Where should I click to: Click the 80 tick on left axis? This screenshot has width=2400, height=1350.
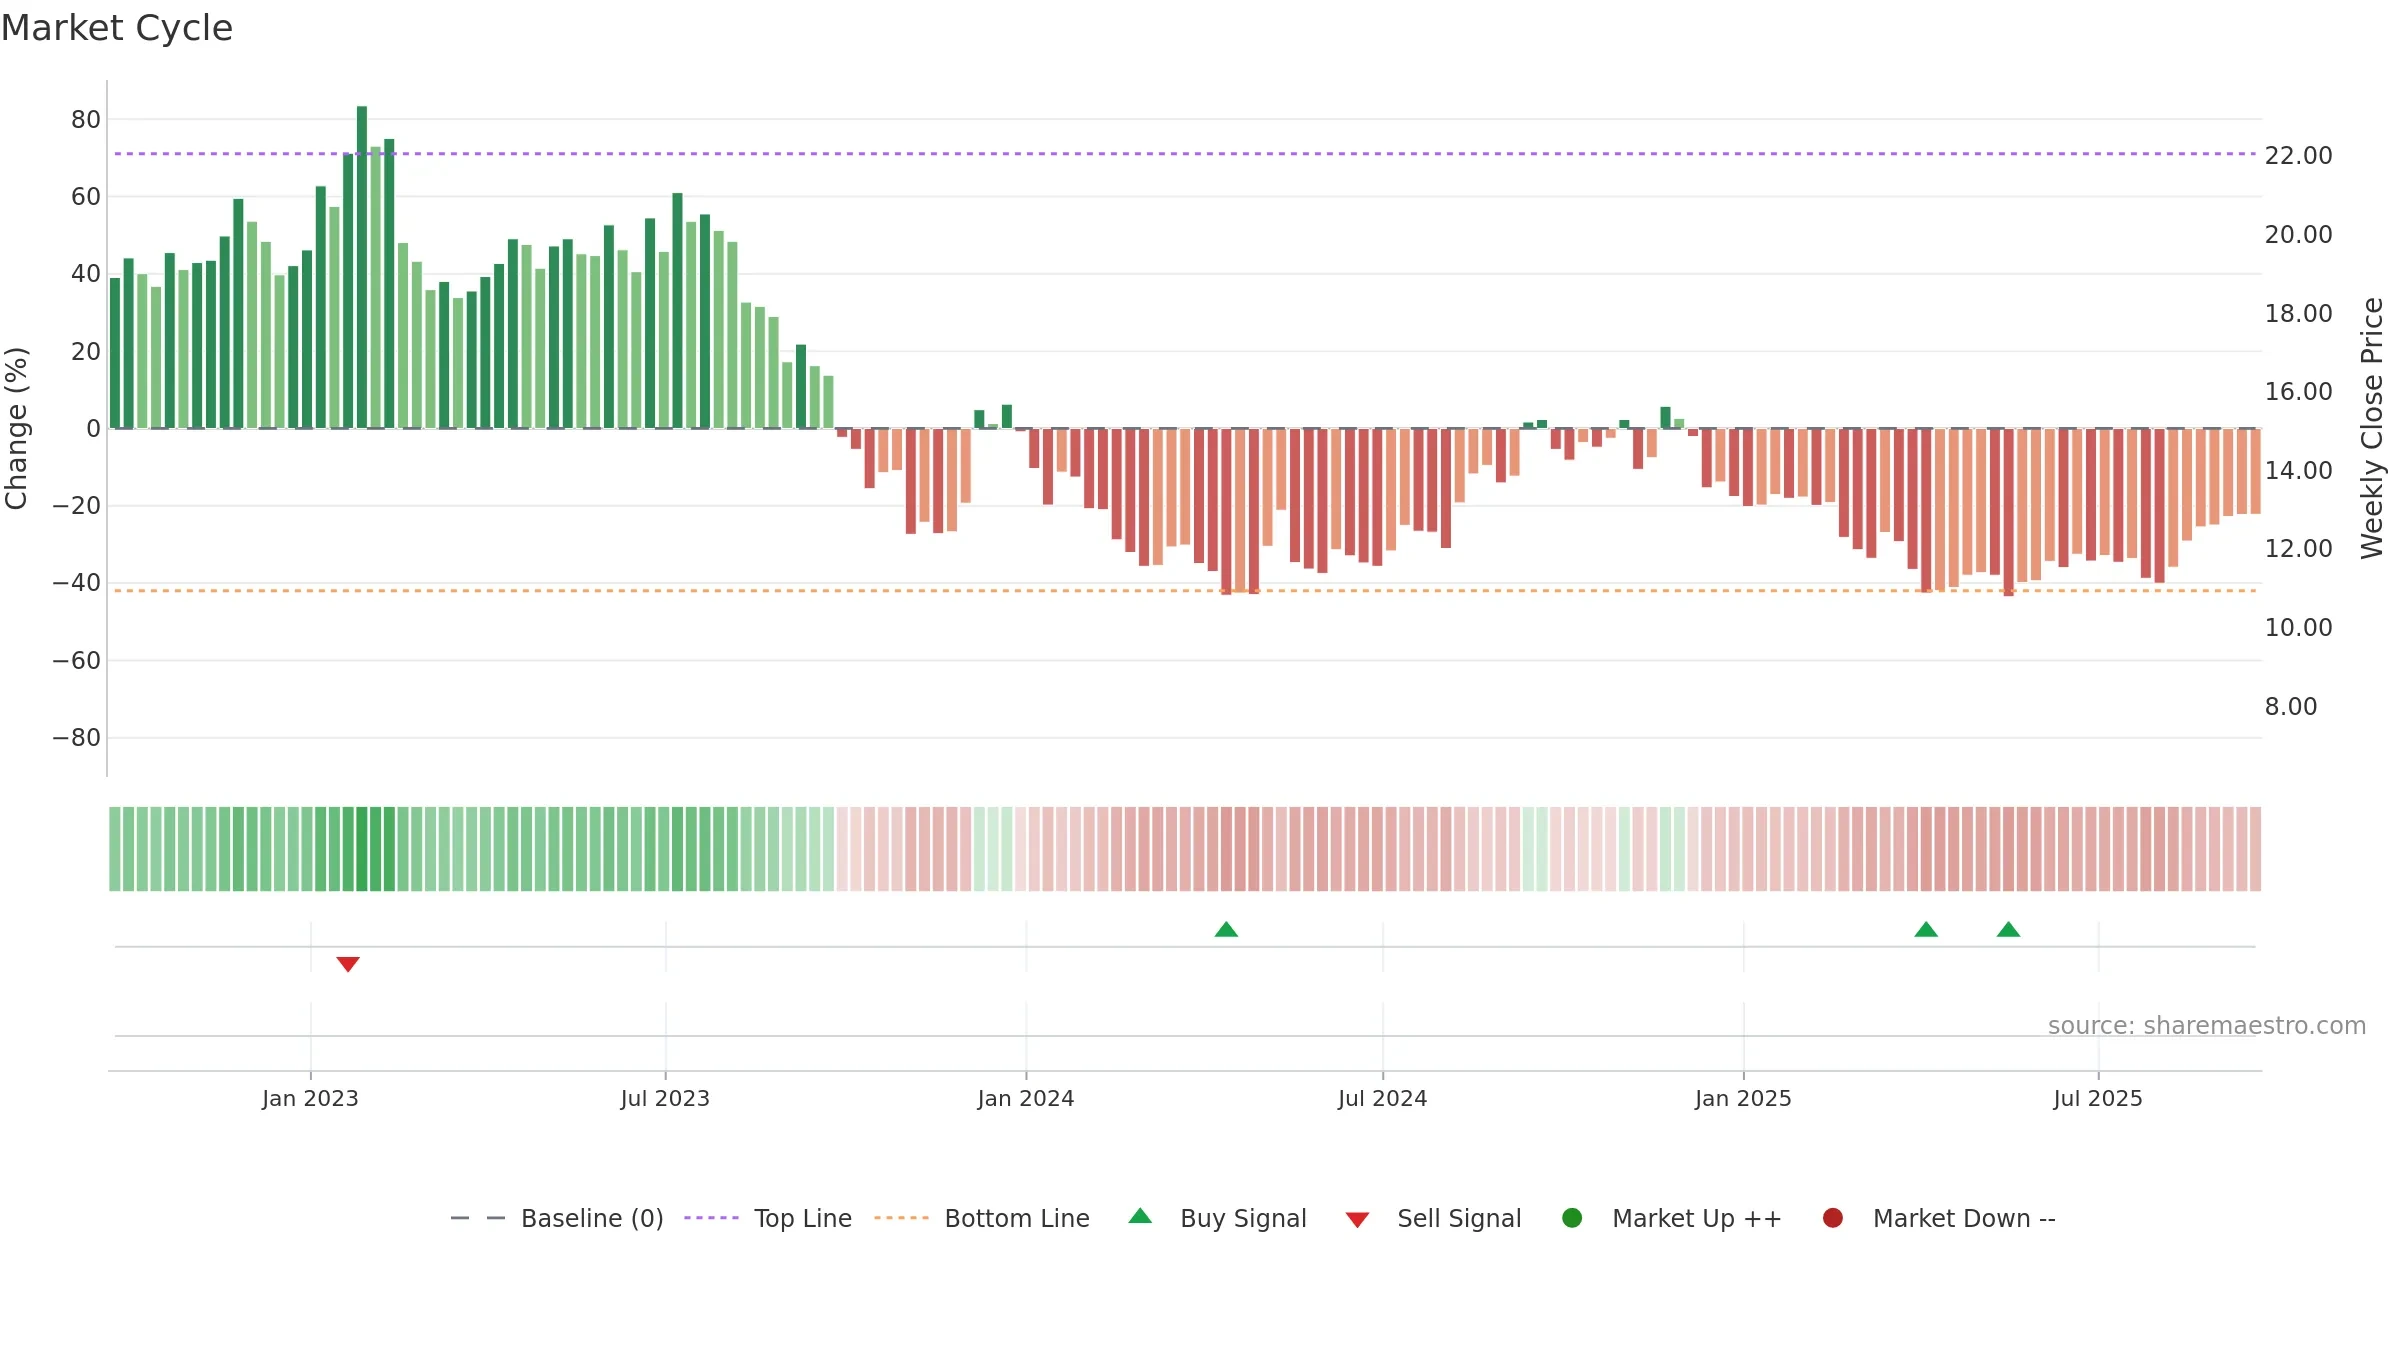[x=86, y=120]
